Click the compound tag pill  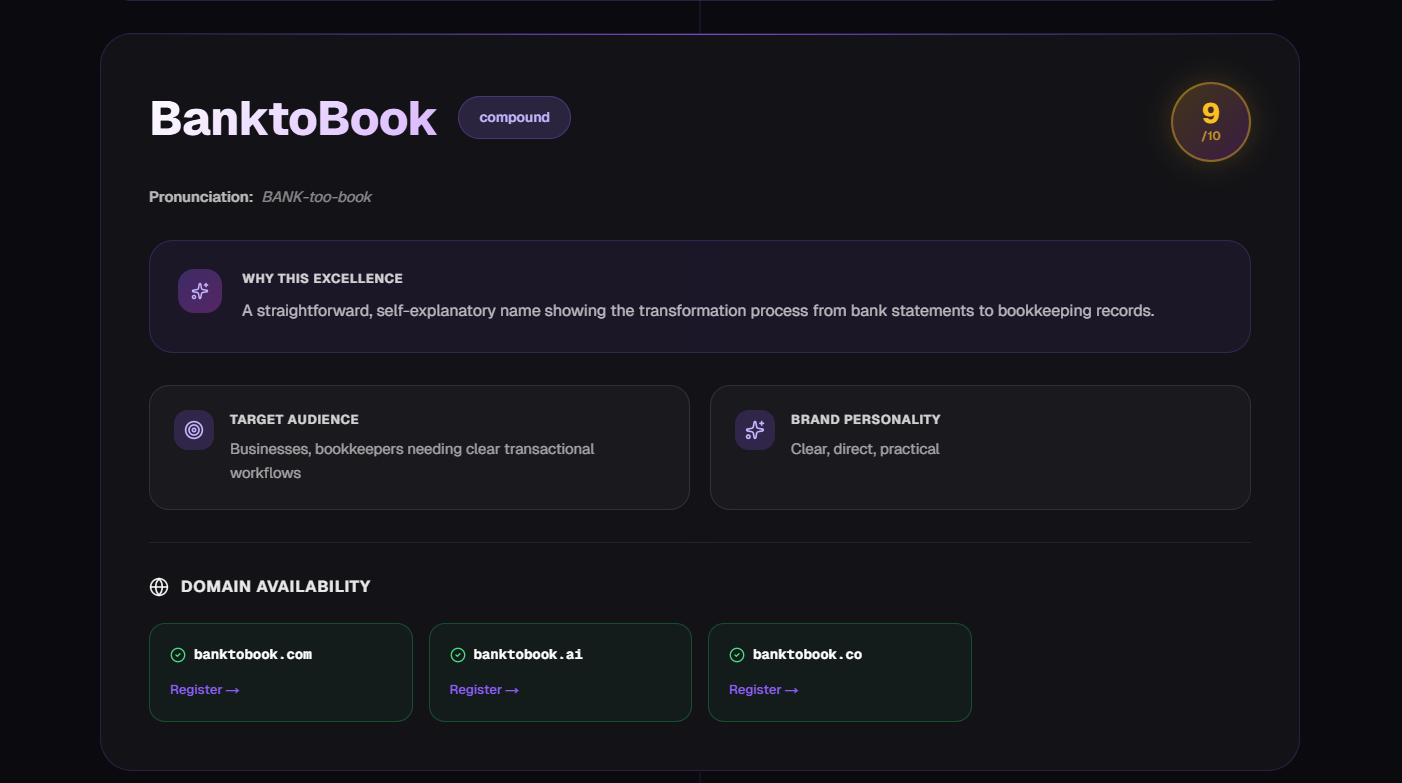click(x=514, y=117)
